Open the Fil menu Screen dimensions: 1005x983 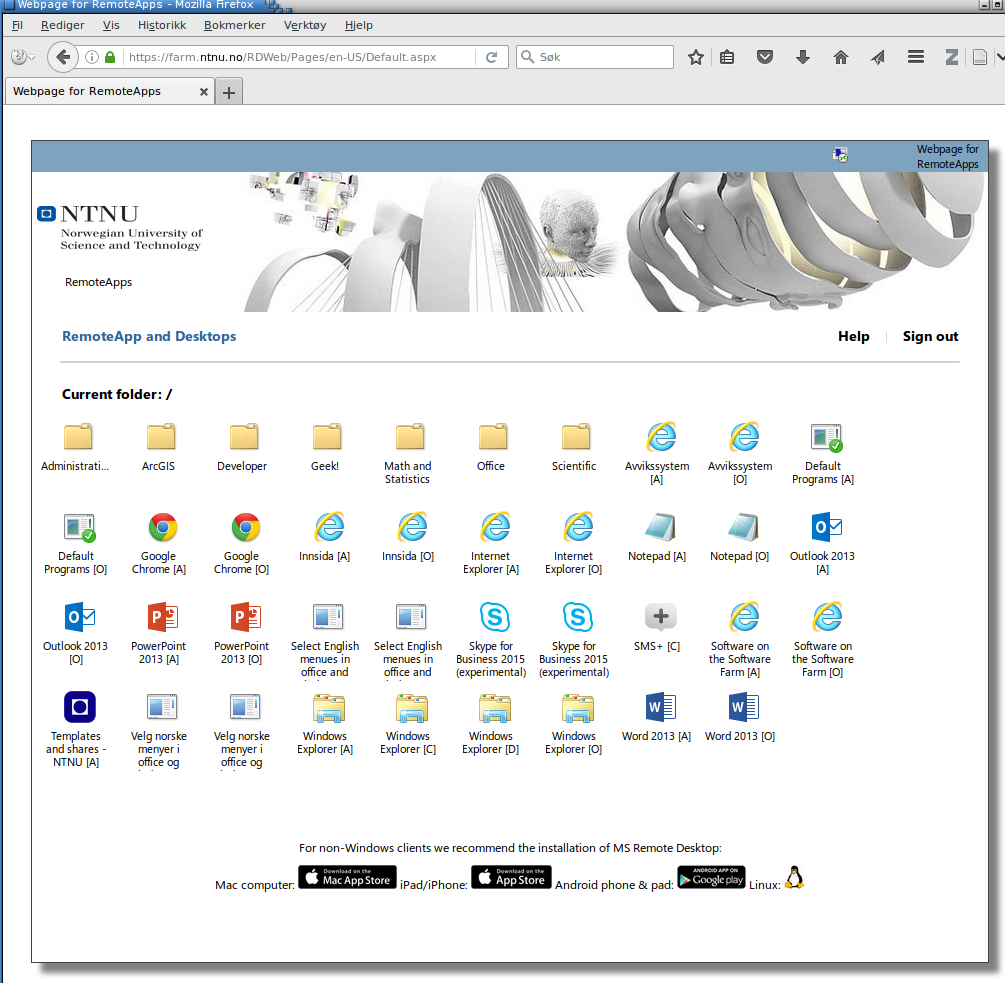tap(17, 25)
